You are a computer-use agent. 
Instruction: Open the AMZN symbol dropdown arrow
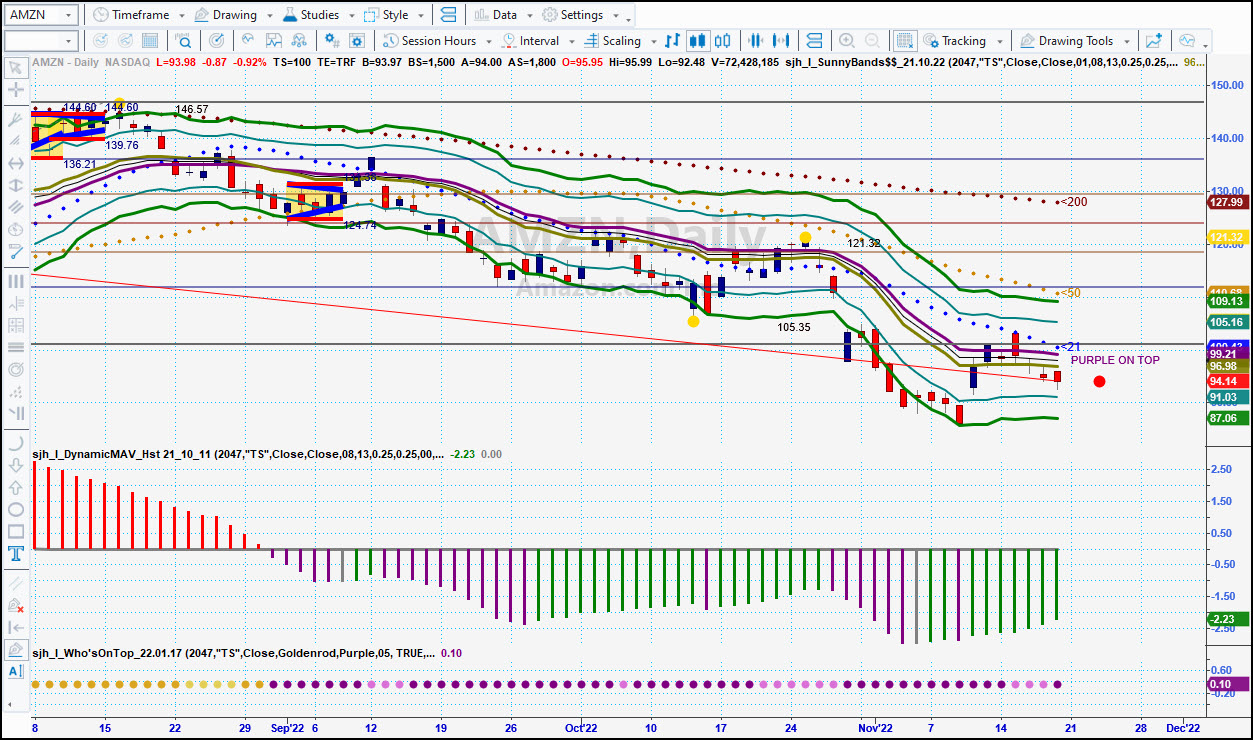(68, 15)
